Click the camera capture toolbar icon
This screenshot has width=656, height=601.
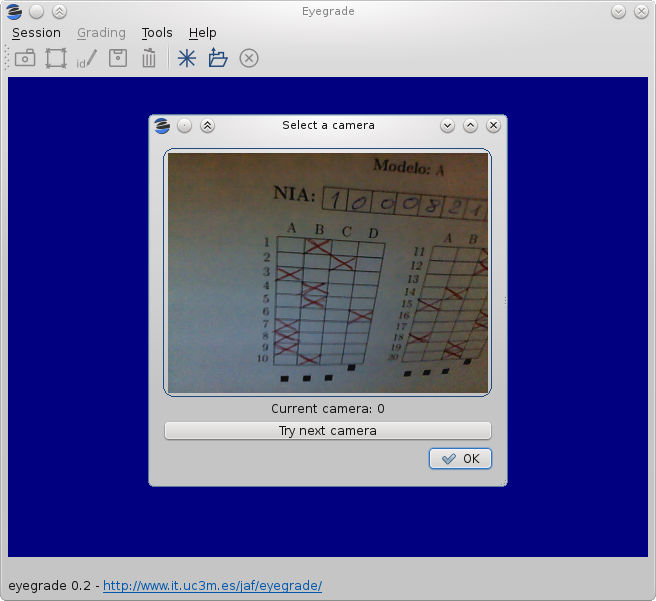click(x=25, y=58)
